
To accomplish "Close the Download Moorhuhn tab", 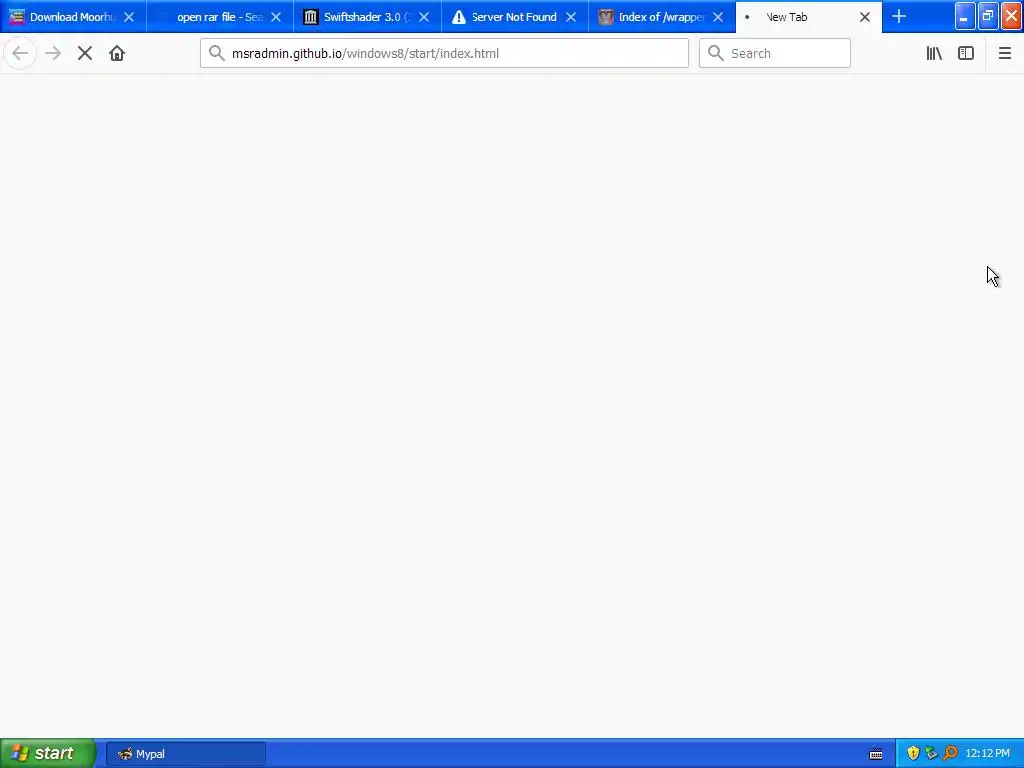I will [129, 17].
